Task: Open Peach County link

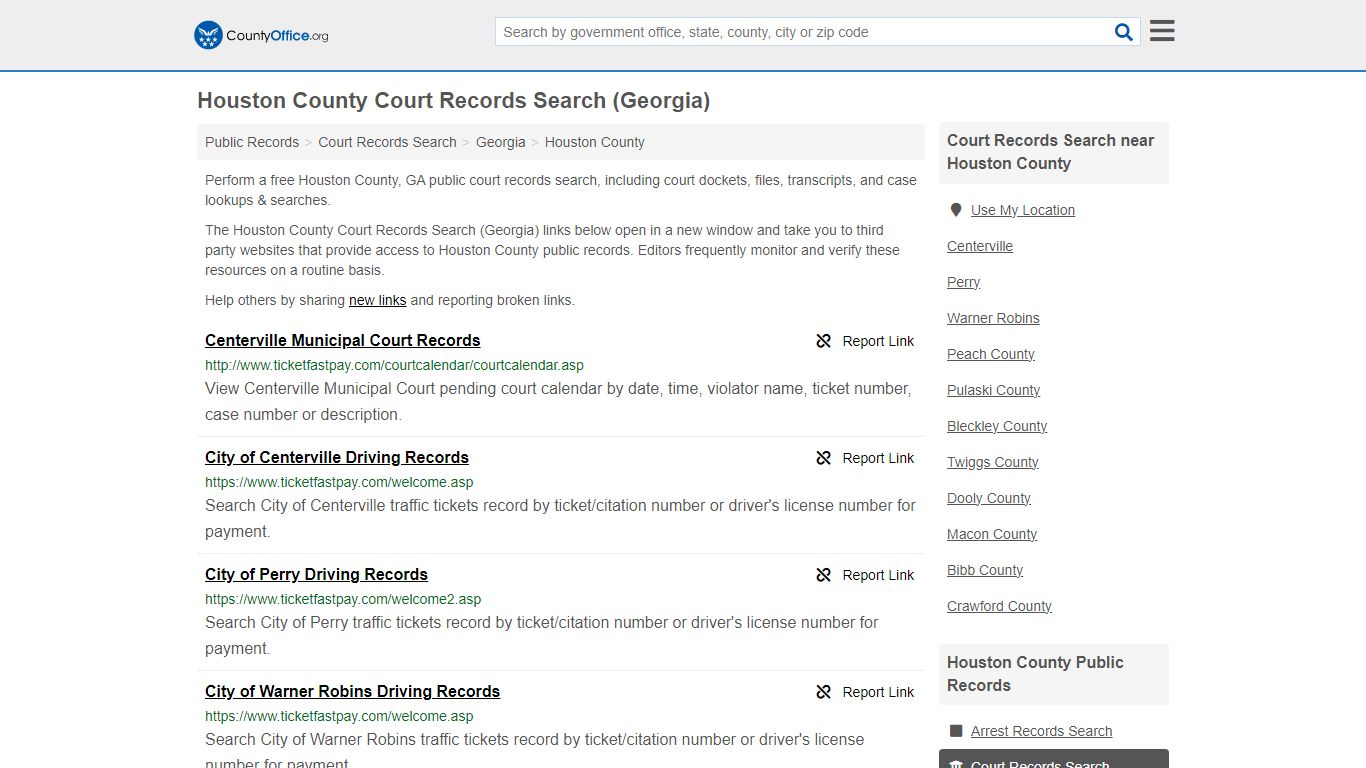Action: (991, 354)
